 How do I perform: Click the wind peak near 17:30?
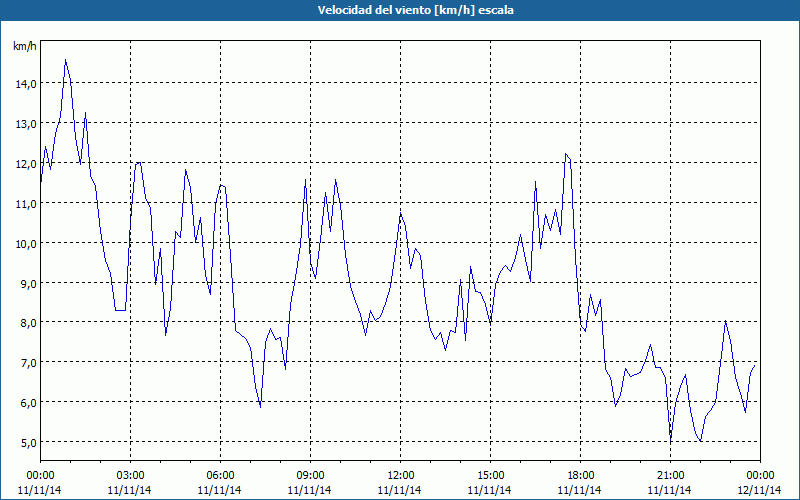click(566, 154)
